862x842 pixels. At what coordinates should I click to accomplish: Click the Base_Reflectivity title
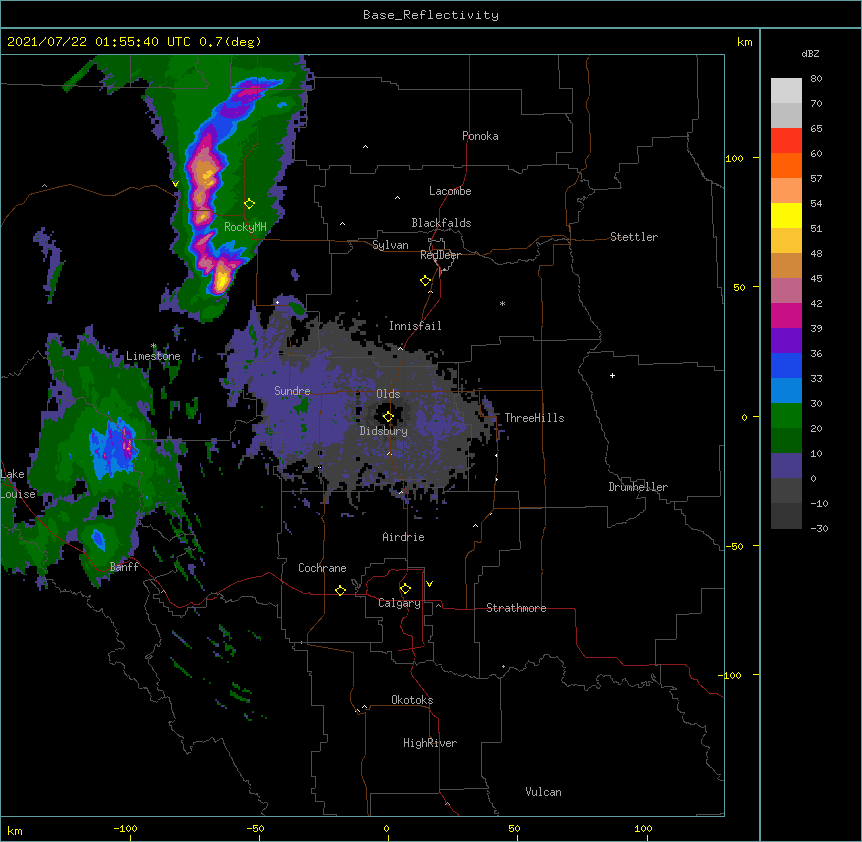[431, 15]
